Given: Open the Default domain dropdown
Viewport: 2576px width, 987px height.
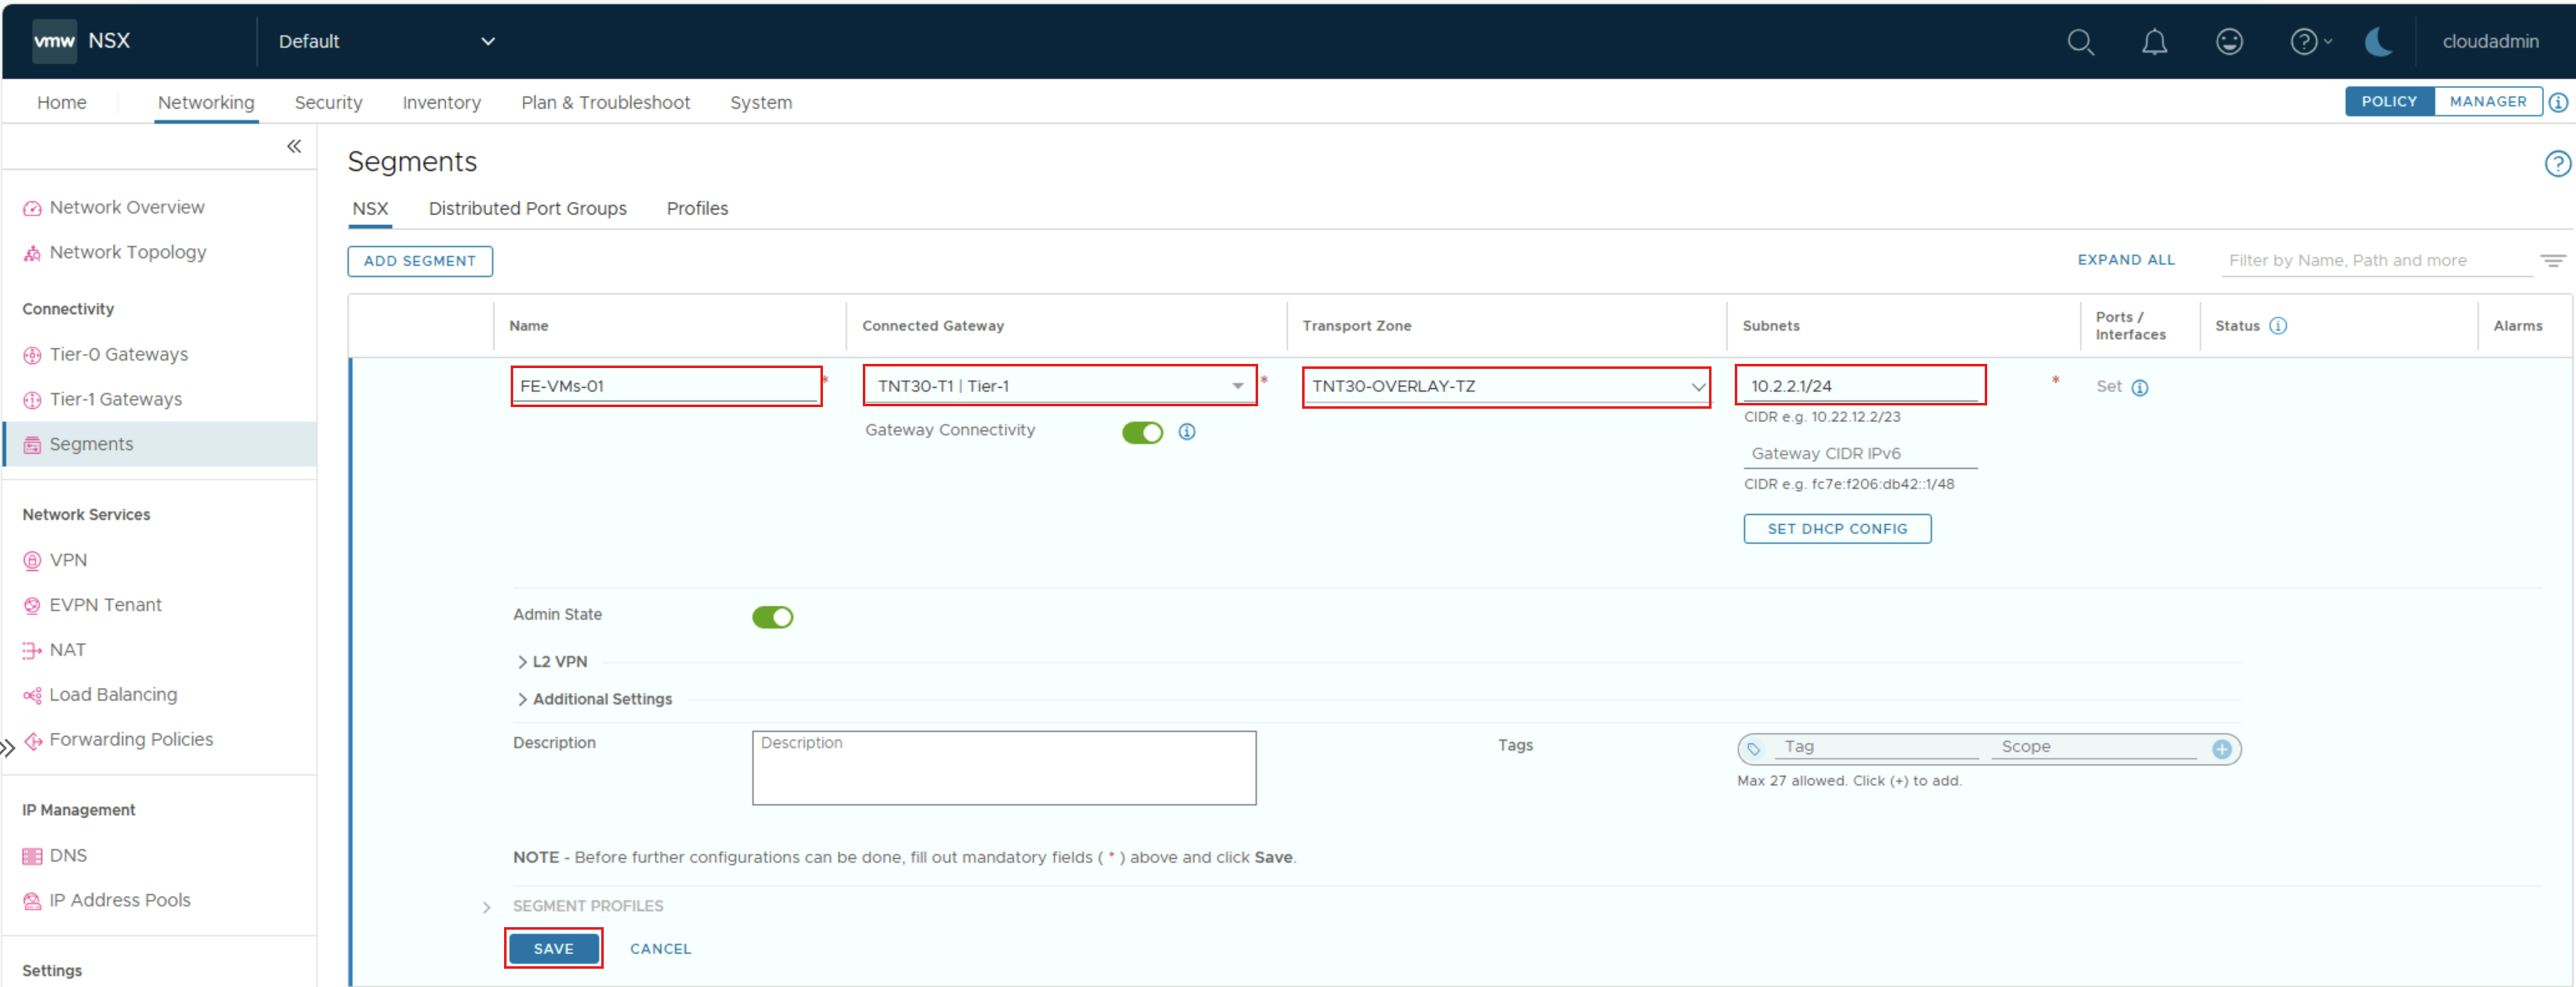Looking at the screenshot, I should pyautogui.click(x=488, y=41).
